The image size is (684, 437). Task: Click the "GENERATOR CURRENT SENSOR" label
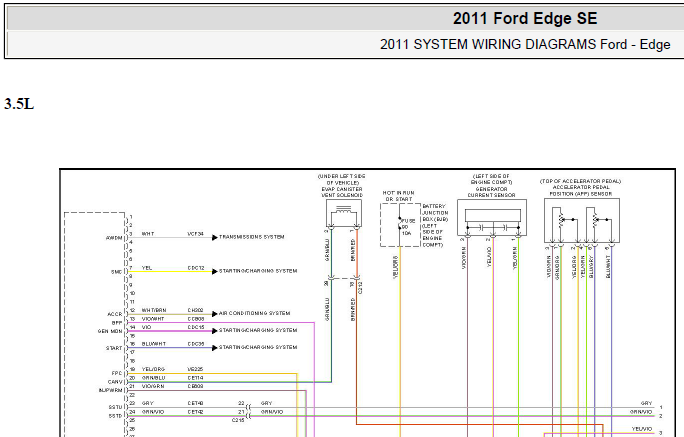pos(492,192)
